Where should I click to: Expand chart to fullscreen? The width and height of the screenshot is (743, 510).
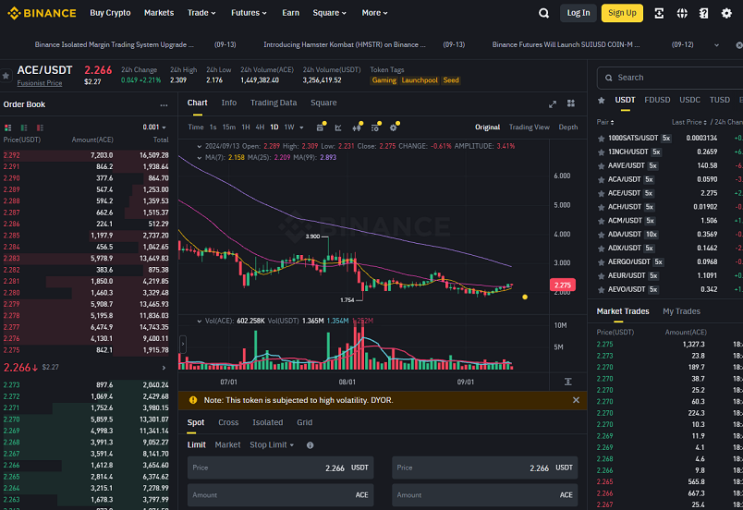point(553,104)
